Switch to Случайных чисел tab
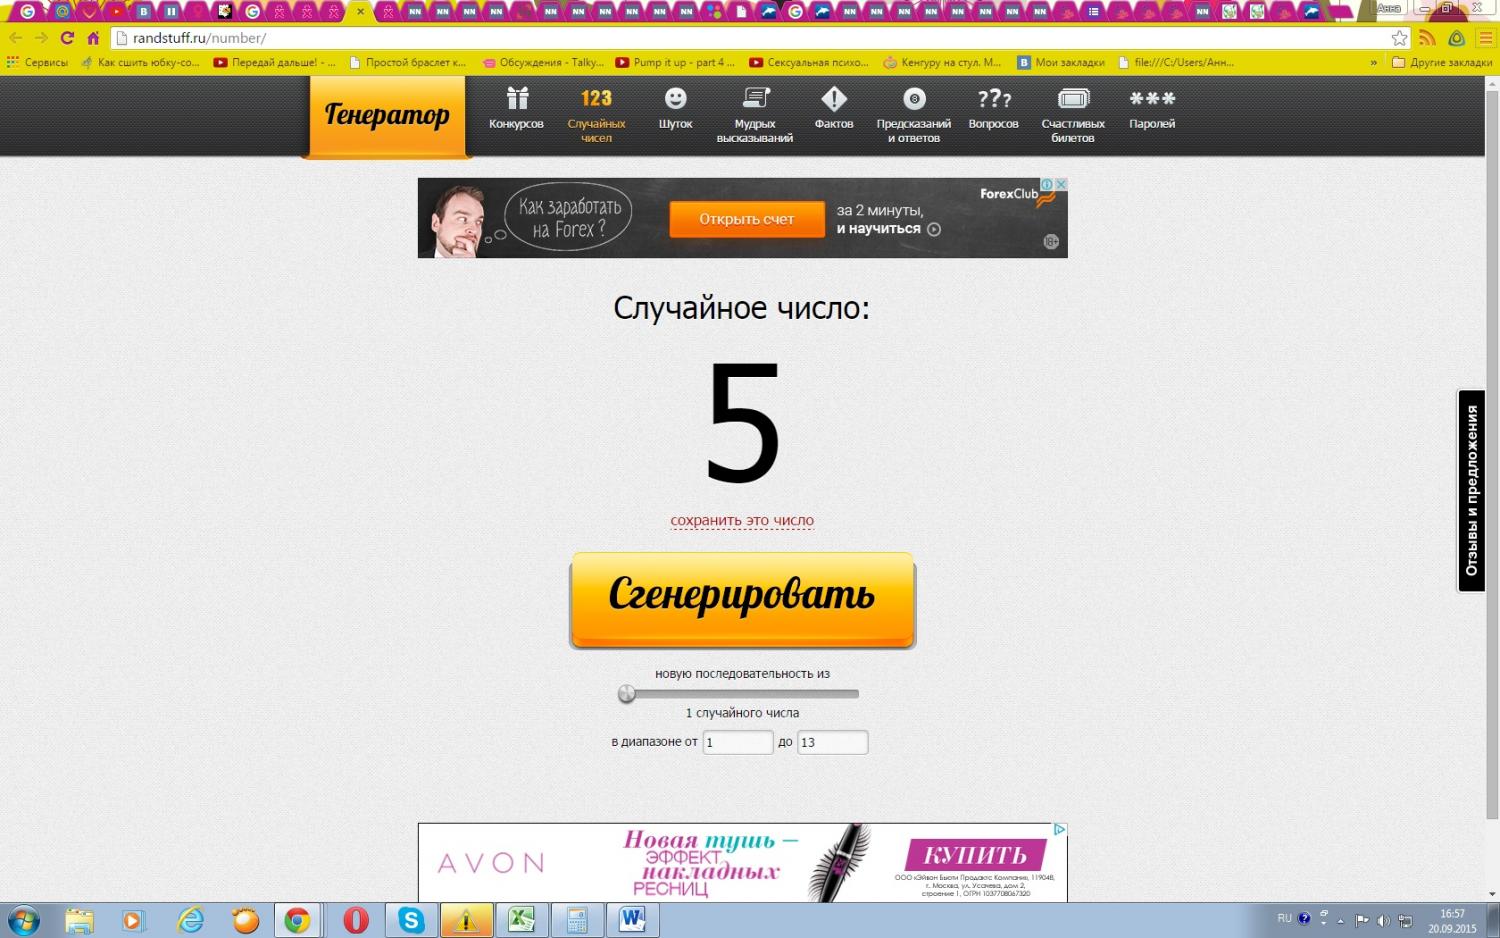1500x938 pixels. pyautogui.click(x=596, y=113)
